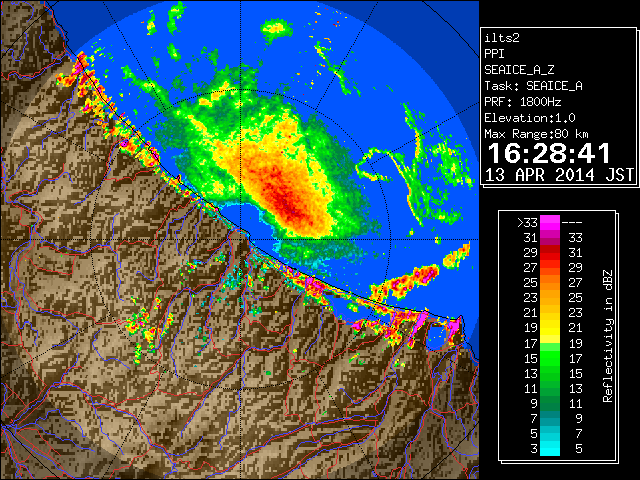This screenshot has height=480, width=640.
Task: Click the 'Task: SEAICE_A' text
Action: (533, 86)
